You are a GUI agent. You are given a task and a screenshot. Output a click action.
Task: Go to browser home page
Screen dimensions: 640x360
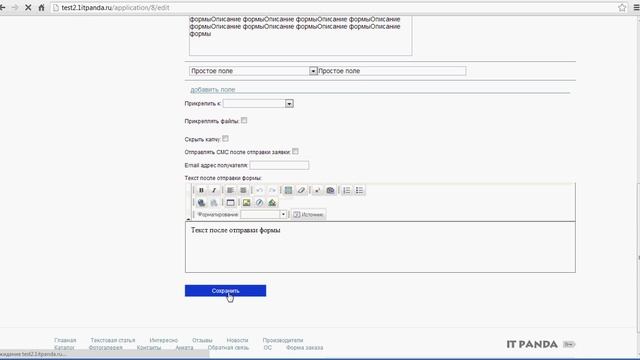coord(41,8)
